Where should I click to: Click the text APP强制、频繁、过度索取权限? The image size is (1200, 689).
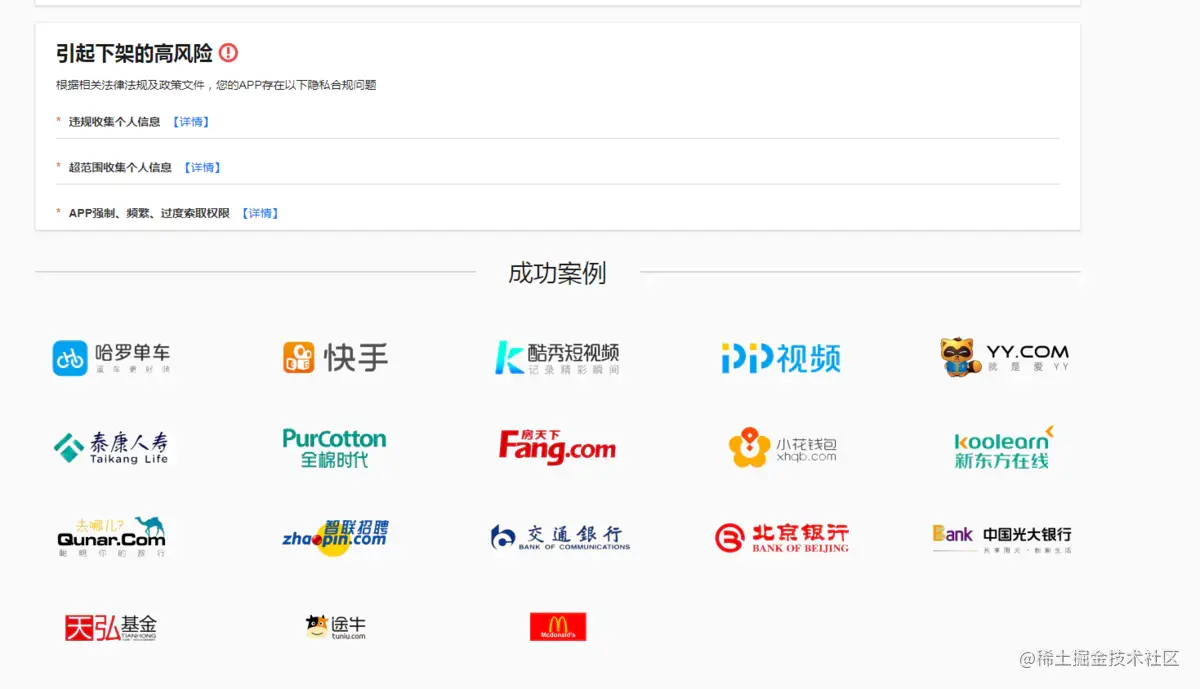(149, 213)
